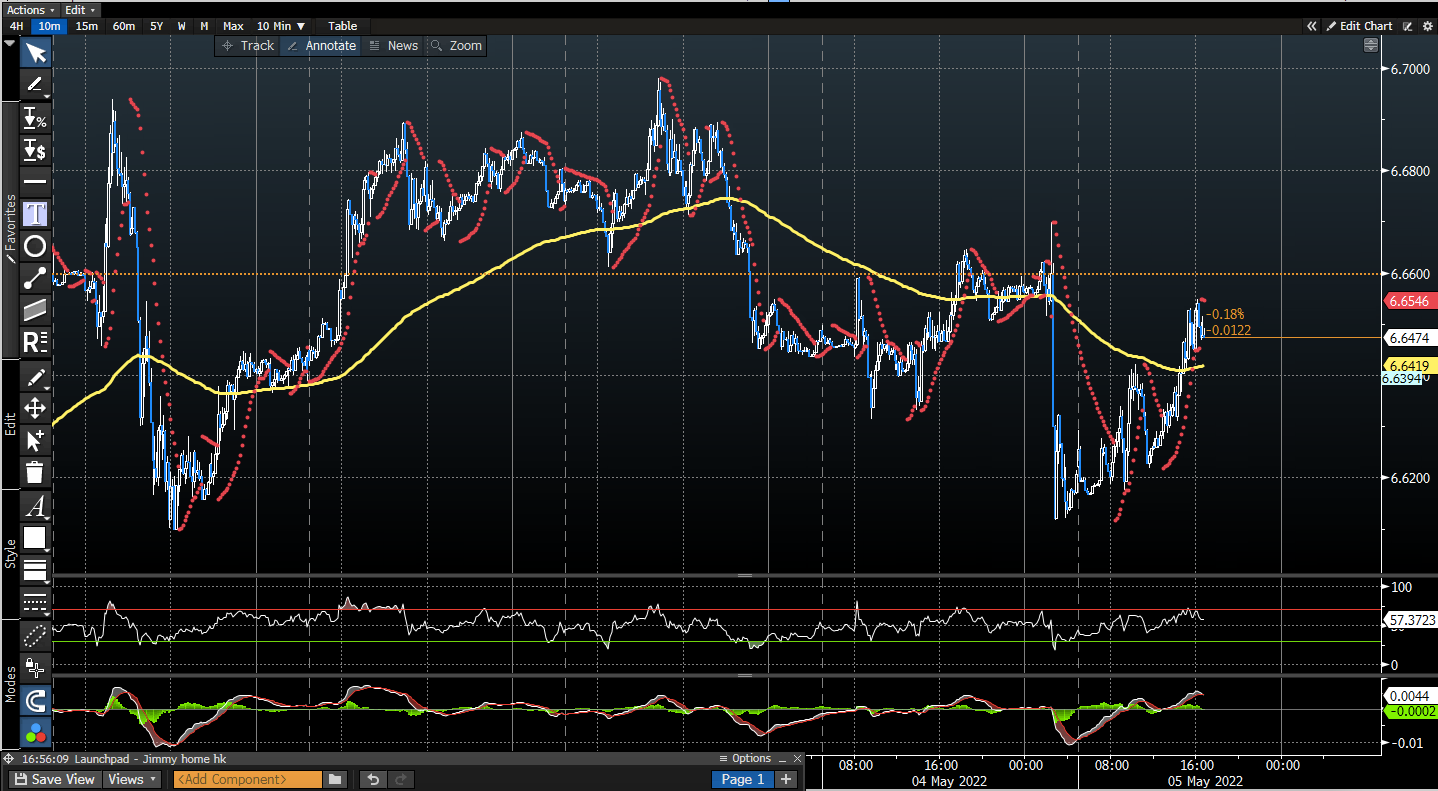Toggle the Track crosshair mode
Viewport: 1438px width, 791px height.
pyautogui.click(x=248, y=46)
